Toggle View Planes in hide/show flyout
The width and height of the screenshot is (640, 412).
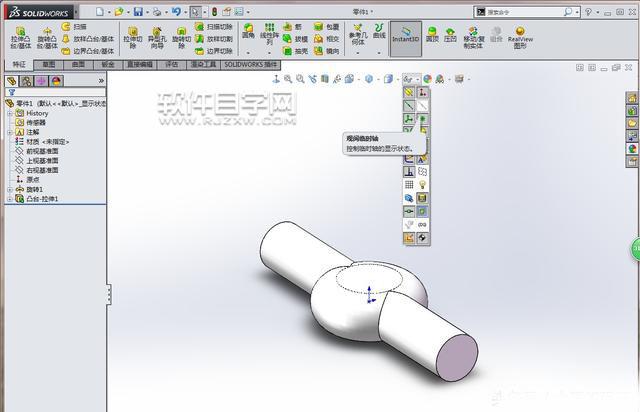409,92
